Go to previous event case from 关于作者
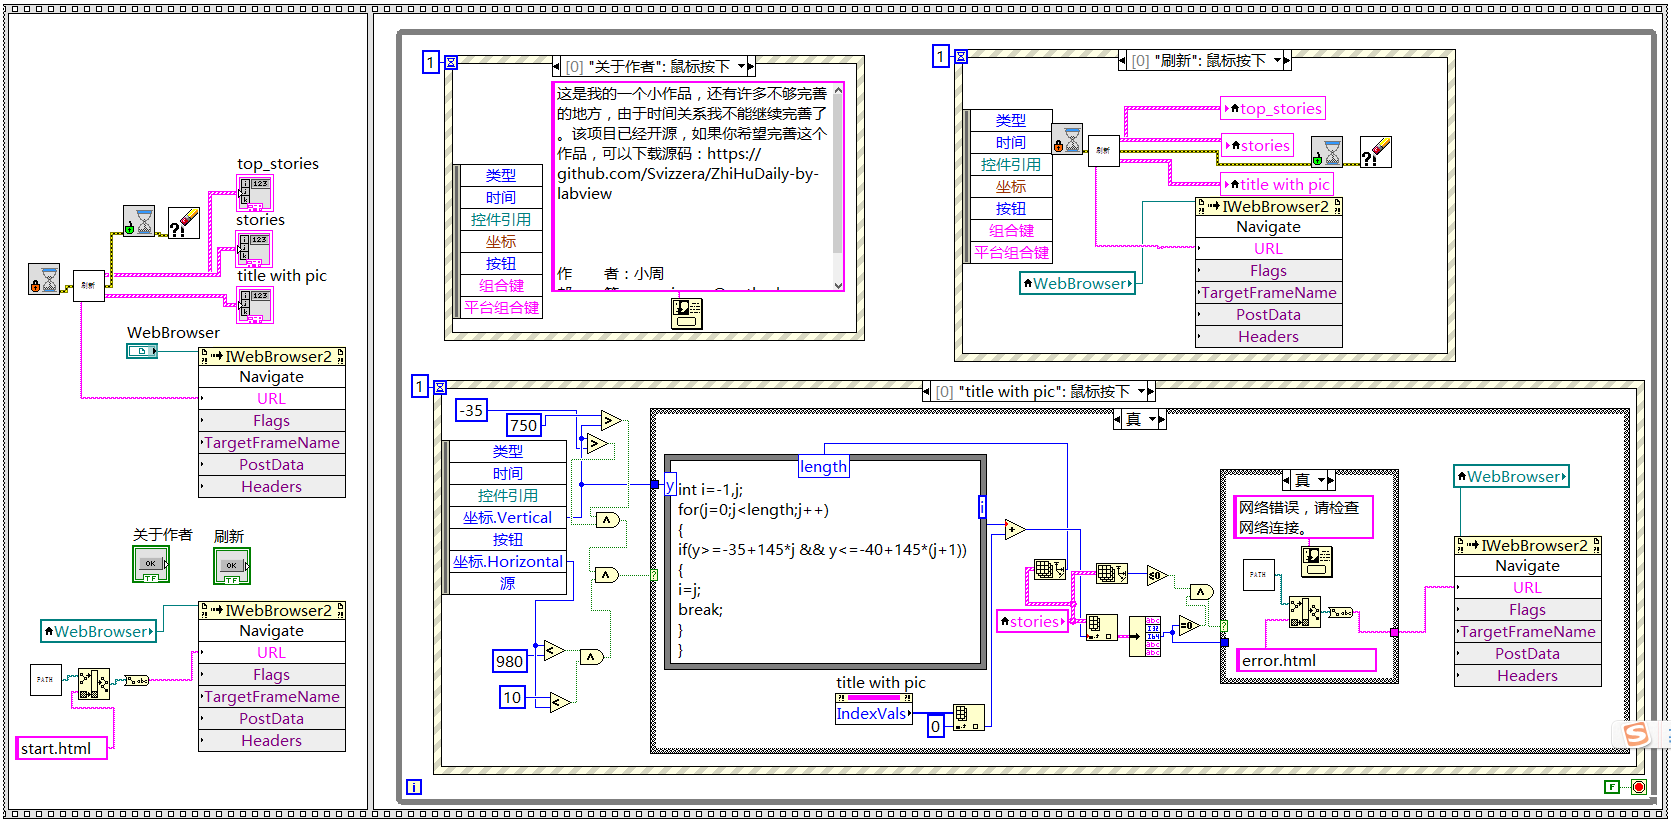This screenshot has width=1671, height=820. 557,66
